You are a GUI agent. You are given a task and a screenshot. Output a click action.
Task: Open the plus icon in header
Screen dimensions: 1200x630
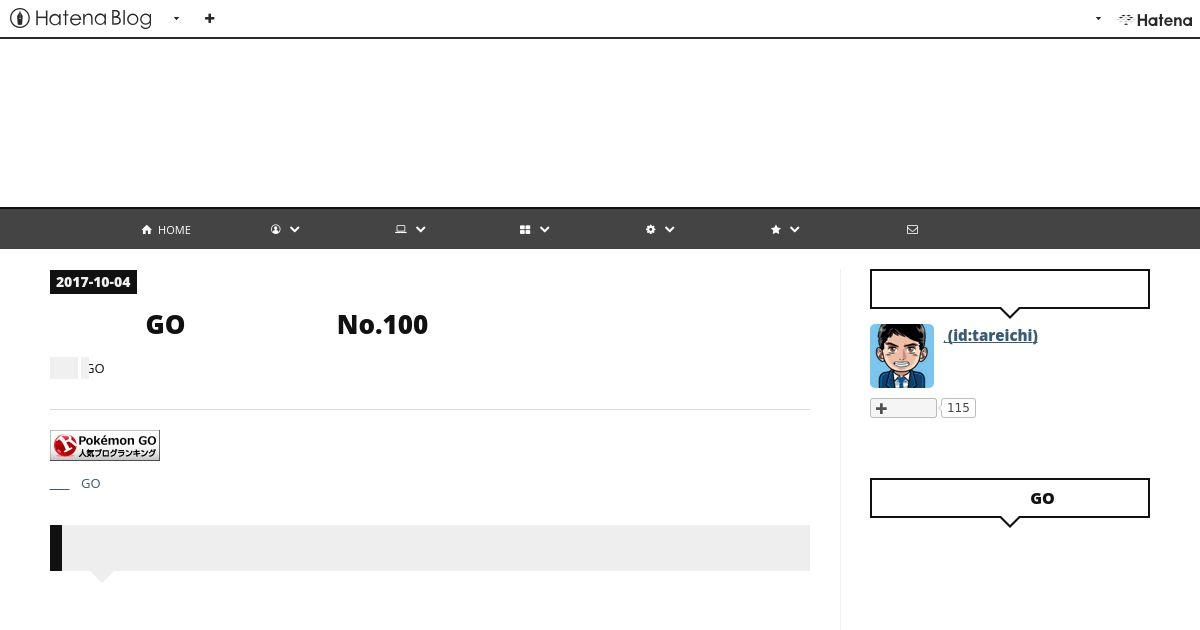[209, 18]
